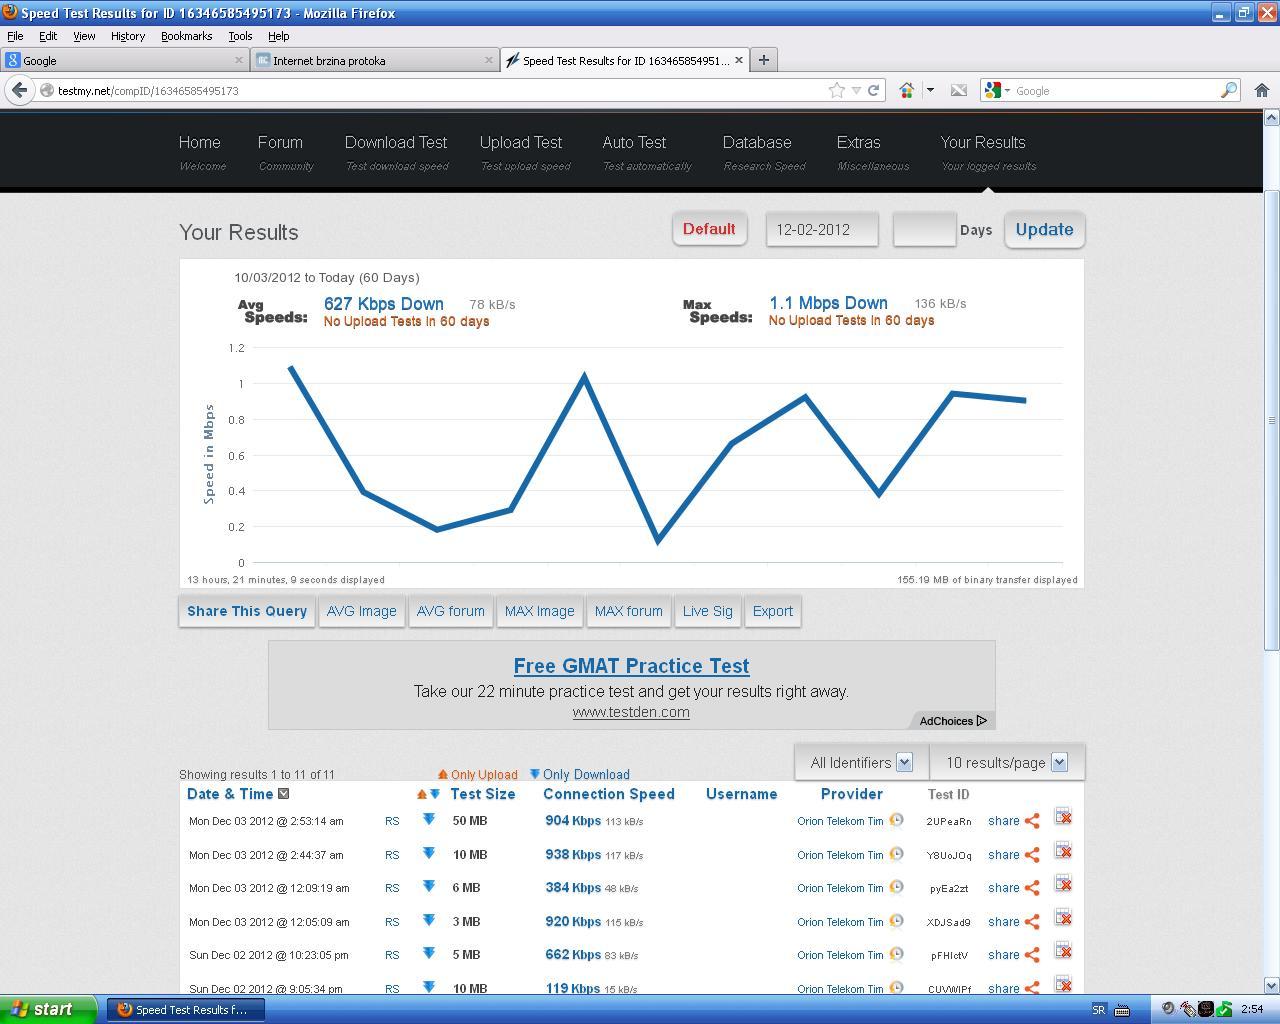Open provider history clock for 384 Kbps row
This screenshot has width=1280, height=1024.
[x=896, y=887]
